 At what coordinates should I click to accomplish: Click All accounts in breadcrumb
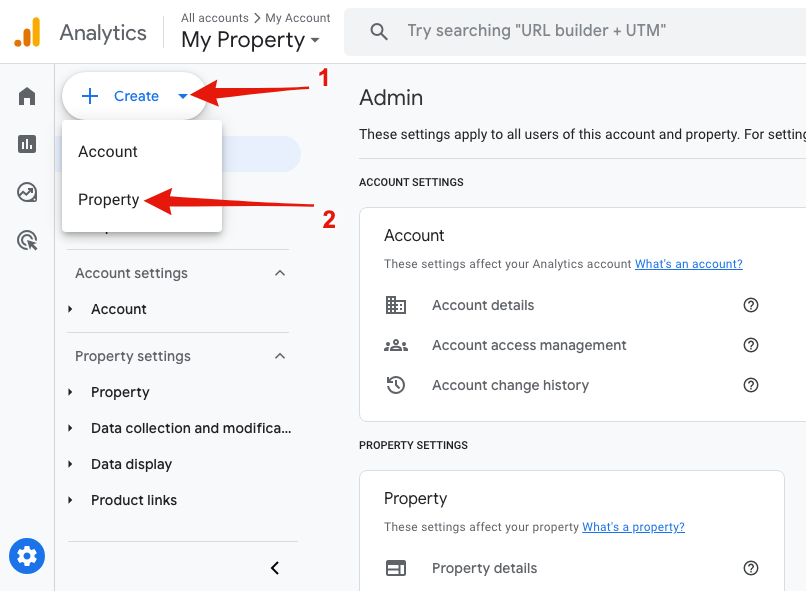(x=214, y=18)
